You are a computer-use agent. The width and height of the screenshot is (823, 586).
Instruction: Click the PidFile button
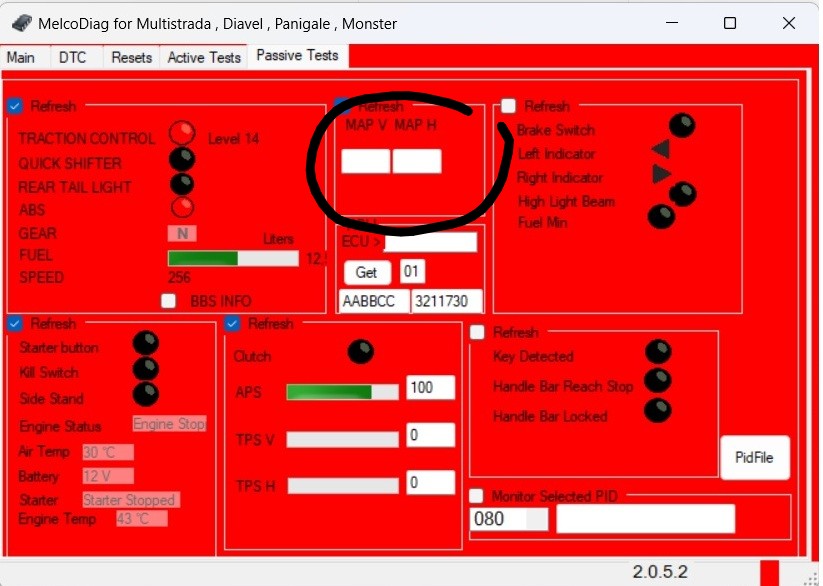click(x=754, y=457)
